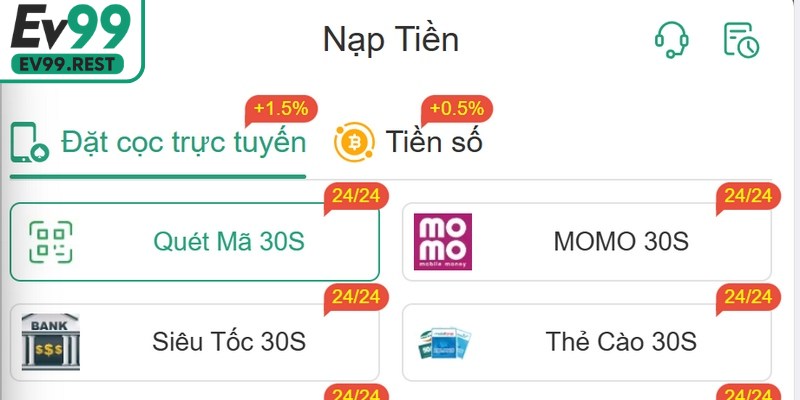
Task: Click the Nạp Tiền page title
Action: point(390,40)
